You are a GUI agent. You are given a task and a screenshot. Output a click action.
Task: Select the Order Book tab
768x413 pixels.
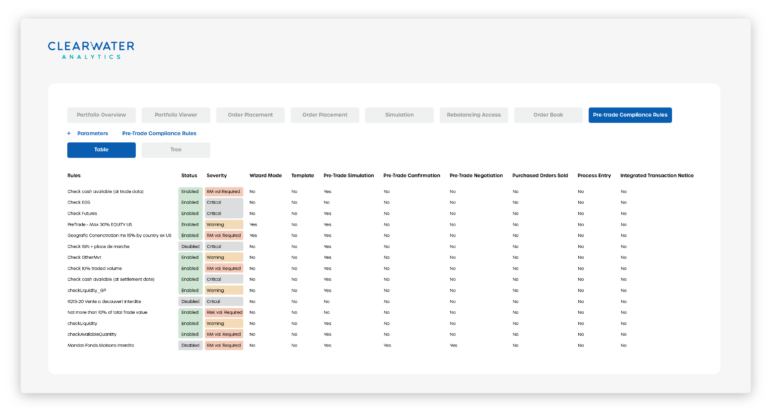click(x=548, y=115)
